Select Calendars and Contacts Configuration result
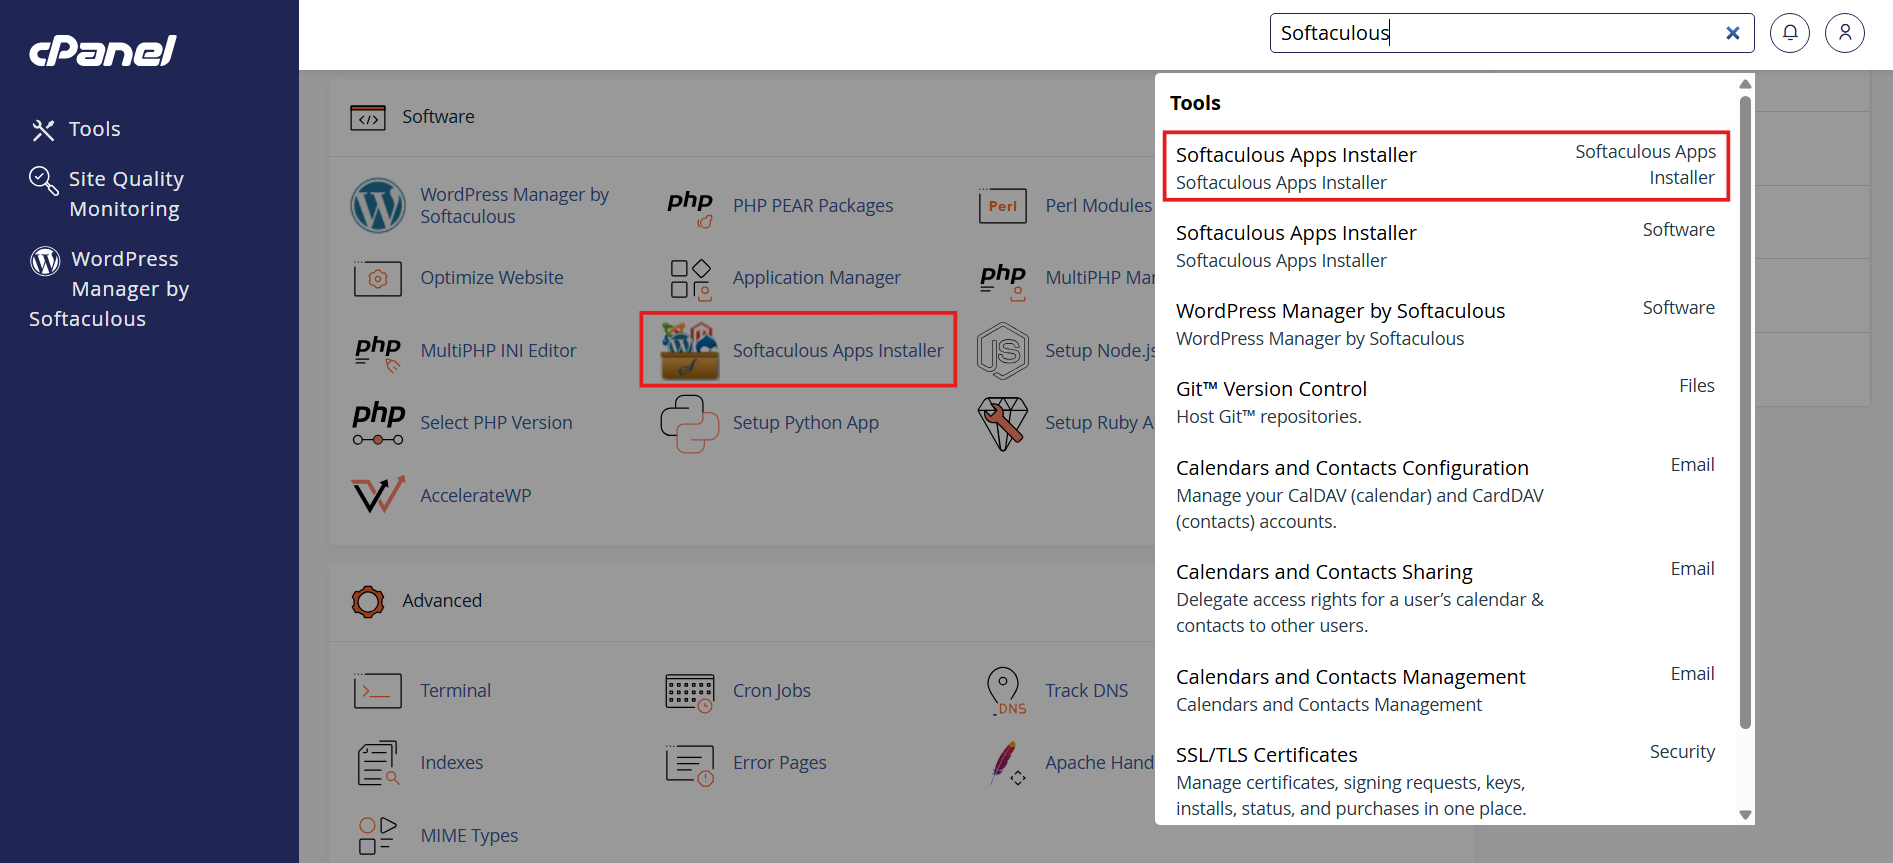 click(1446, 493)
